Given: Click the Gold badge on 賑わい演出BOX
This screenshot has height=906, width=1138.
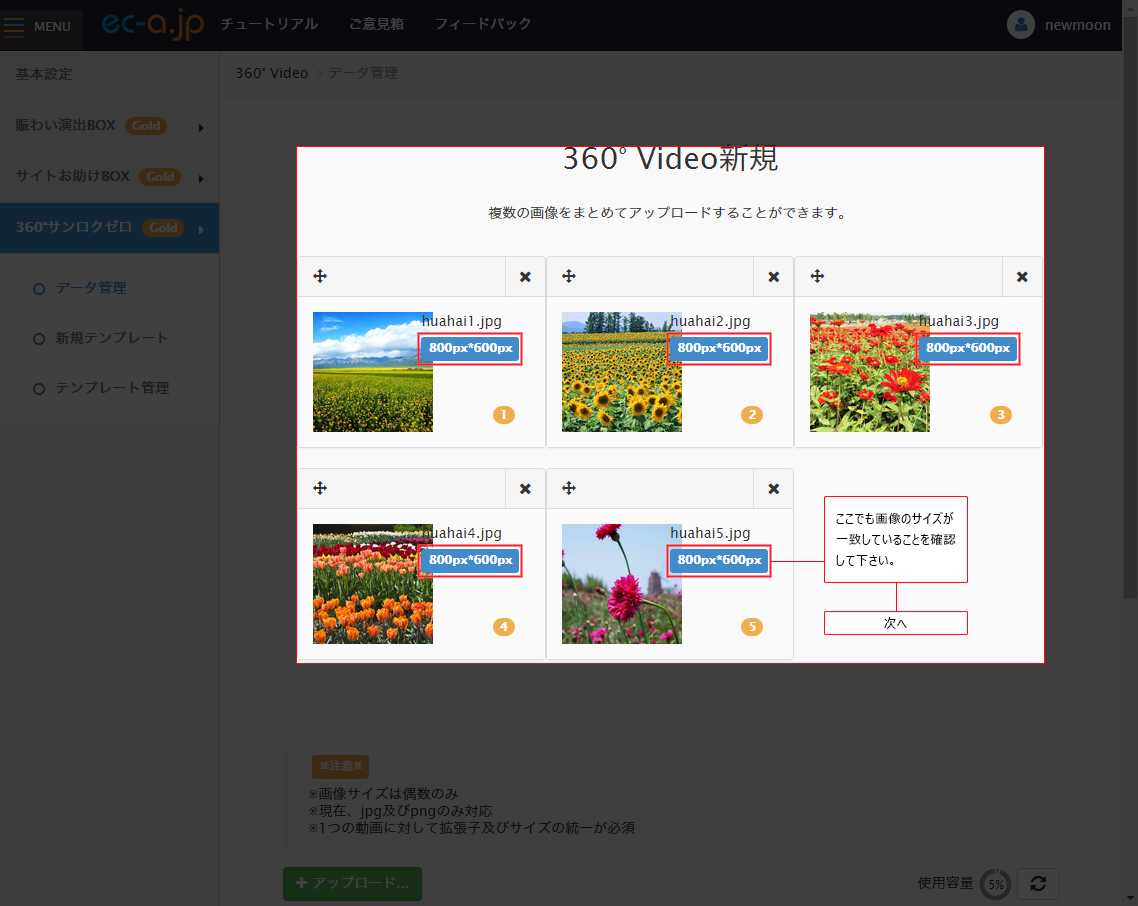Looking at the screenshot, I should (146, 126).
